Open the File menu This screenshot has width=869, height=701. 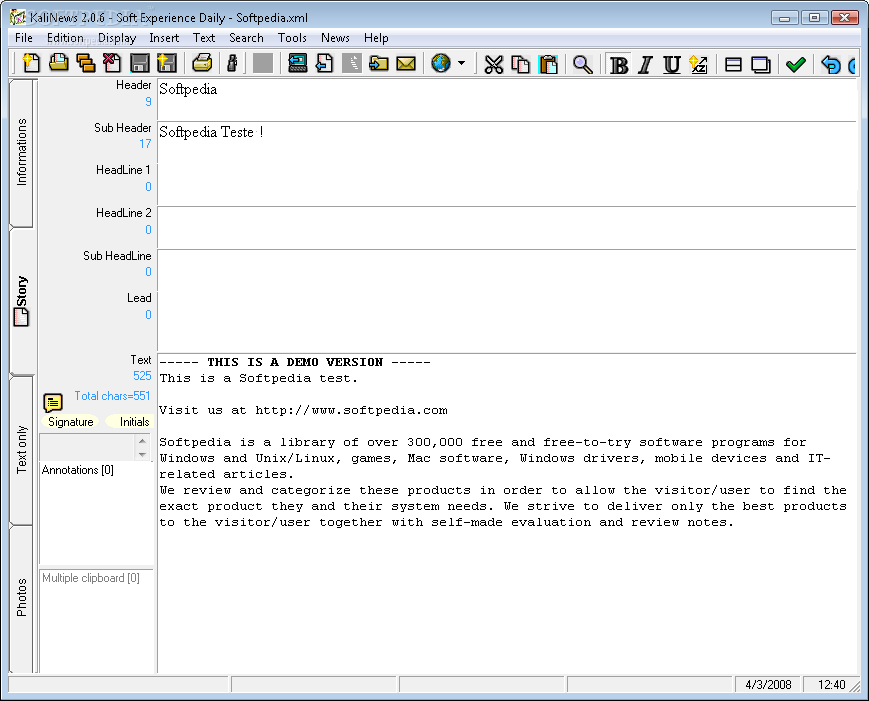24,38
